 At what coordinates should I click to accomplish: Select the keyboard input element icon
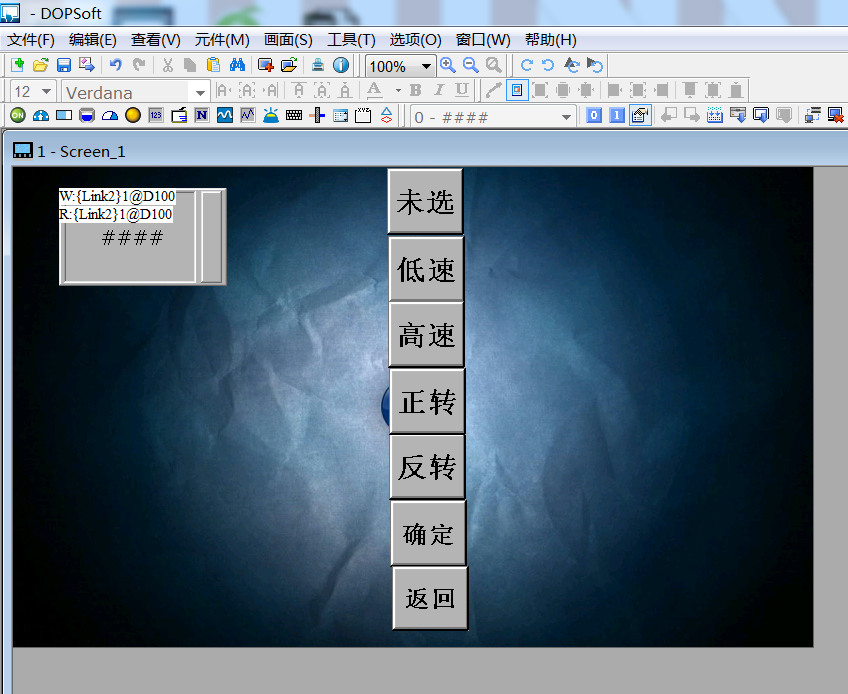coord(294,116)
